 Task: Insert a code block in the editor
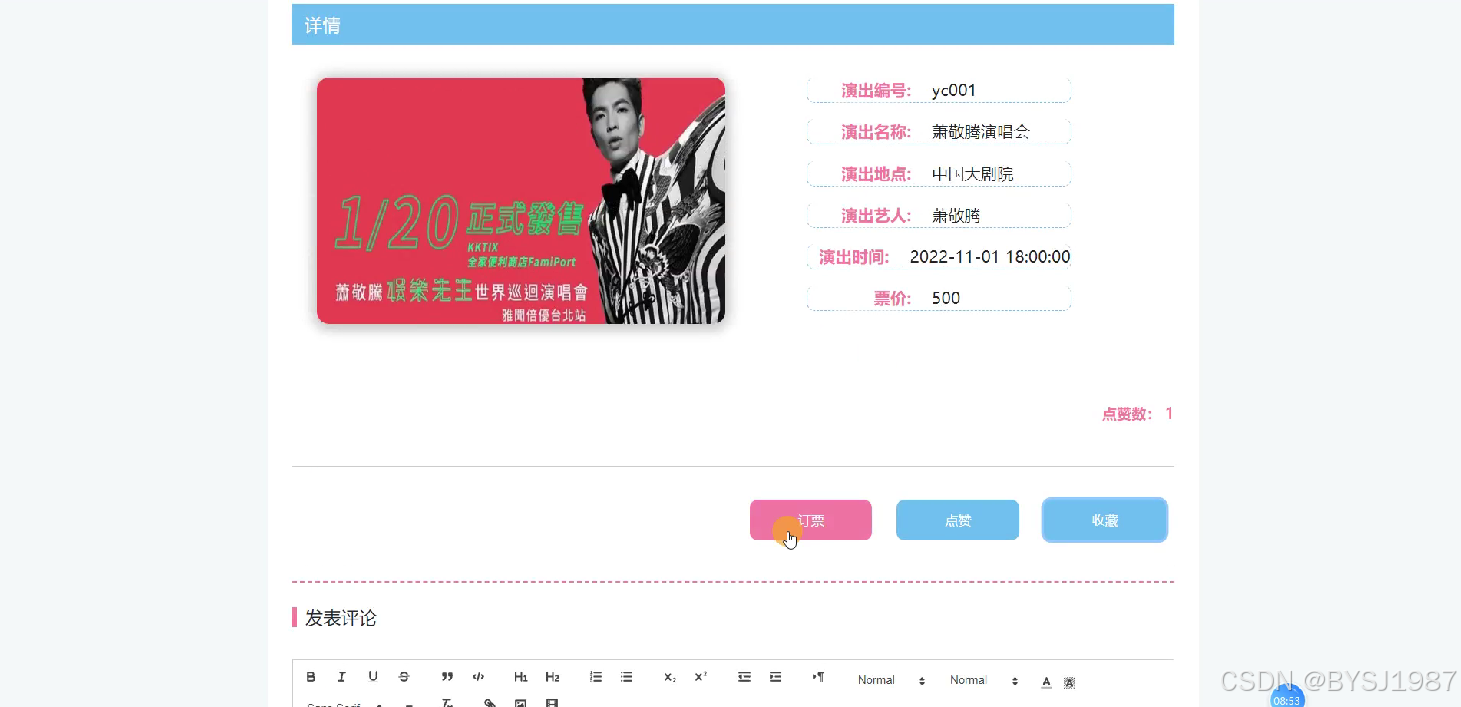coord(478,677)
